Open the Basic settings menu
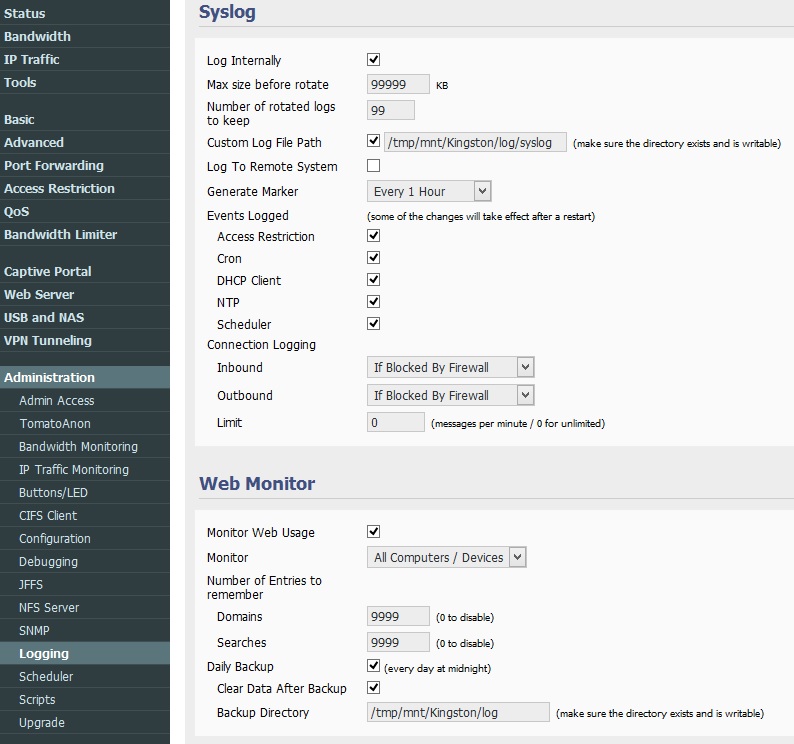Screen dimensions: 794x744 [85, 120]
